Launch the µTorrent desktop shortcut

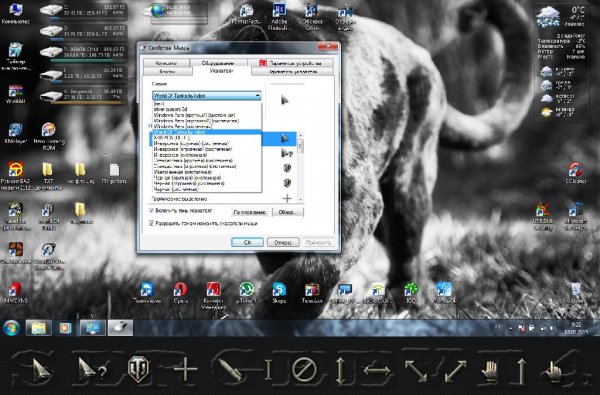click(x=246, y=293)
